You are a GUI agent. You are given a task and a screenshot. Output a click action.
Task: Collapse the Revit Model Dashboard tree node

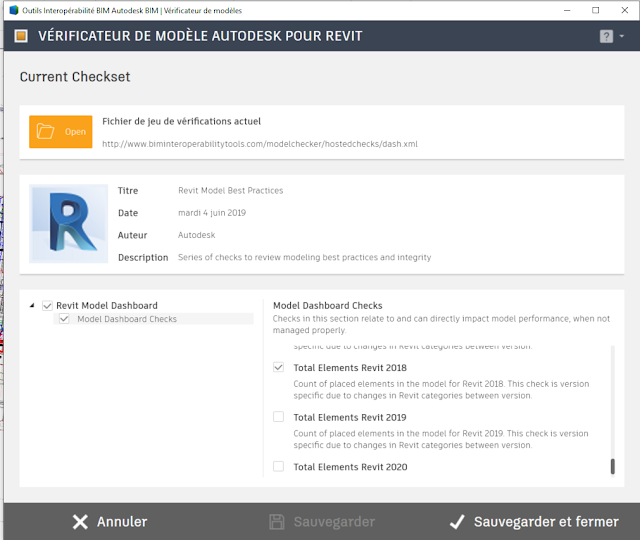coord(32,305)
